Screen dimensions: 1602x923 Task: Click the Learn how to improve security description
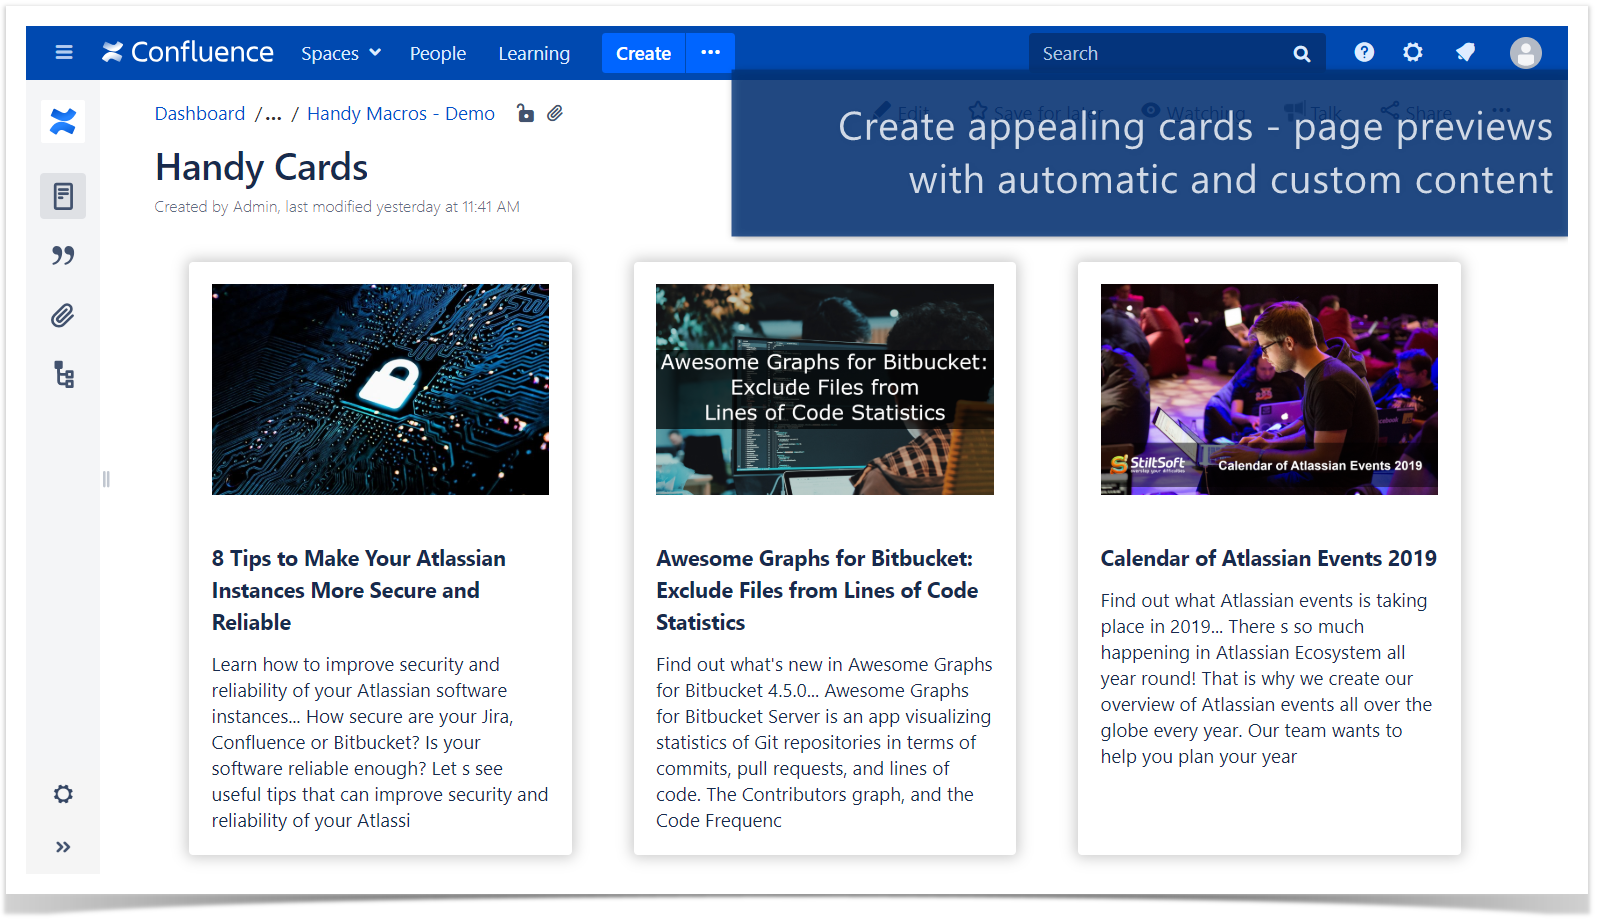click(380, 742)
